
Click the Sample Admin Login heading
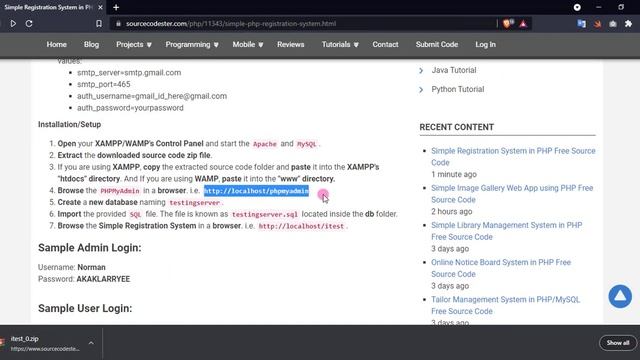(x=90, y=248)
